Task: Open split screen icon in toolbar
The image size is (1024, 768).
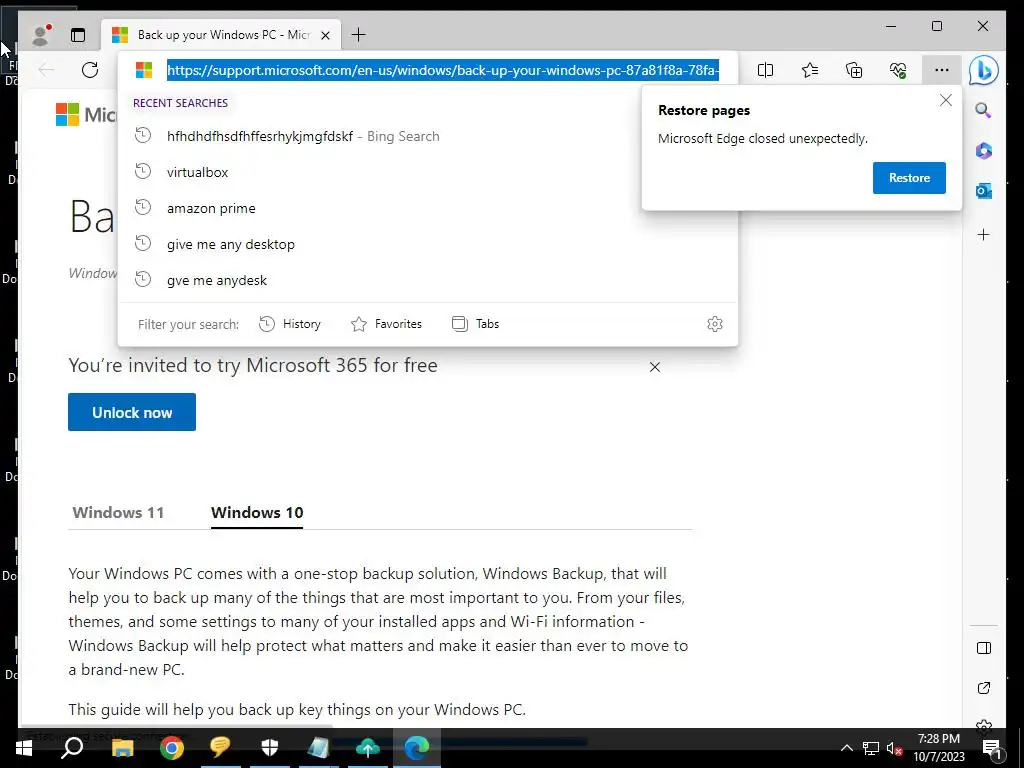Action: [x=765, y=70]
